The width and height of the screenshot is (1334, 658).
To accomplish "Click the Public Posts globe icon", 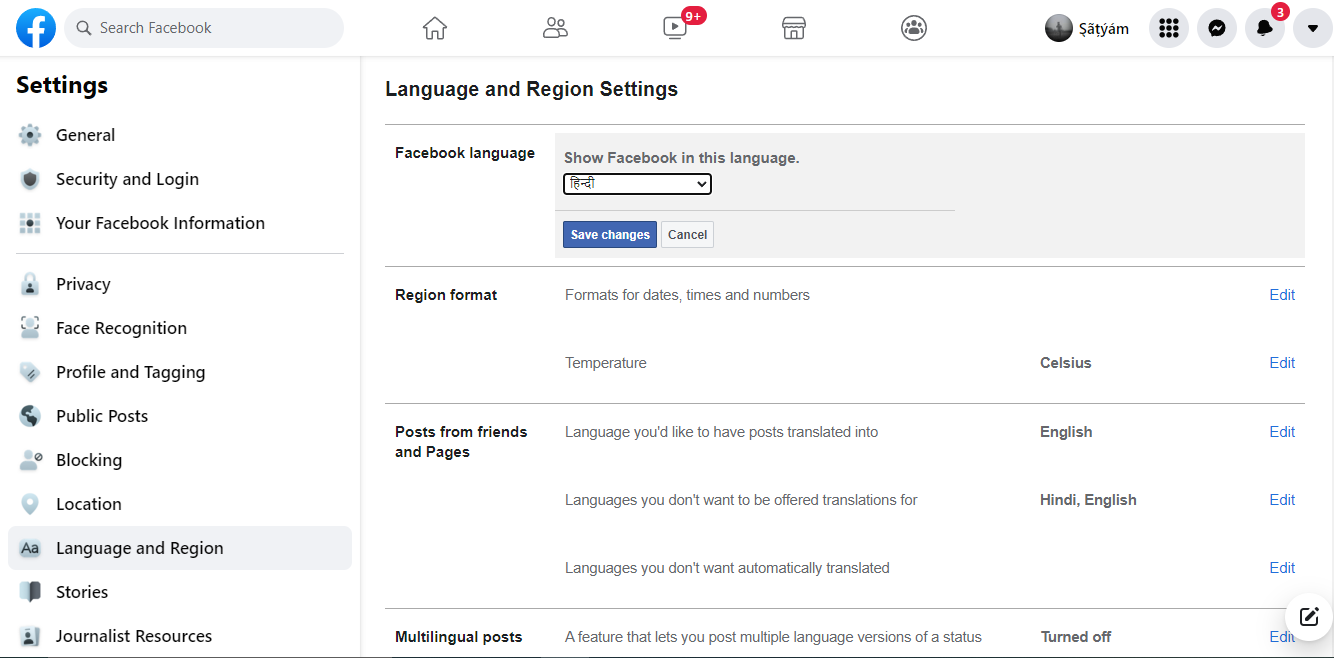I will pyautogui.click(x=30, y=416).
